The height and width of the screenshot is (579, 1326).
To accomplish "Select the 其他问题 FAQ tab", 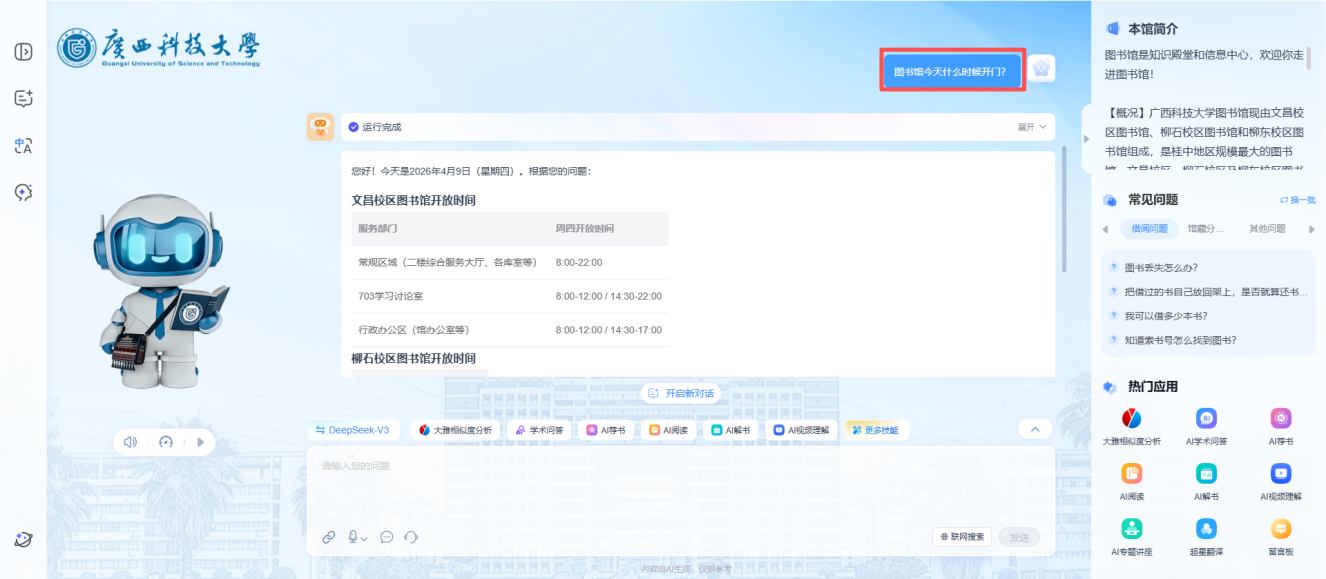I will coord(1267,229).
